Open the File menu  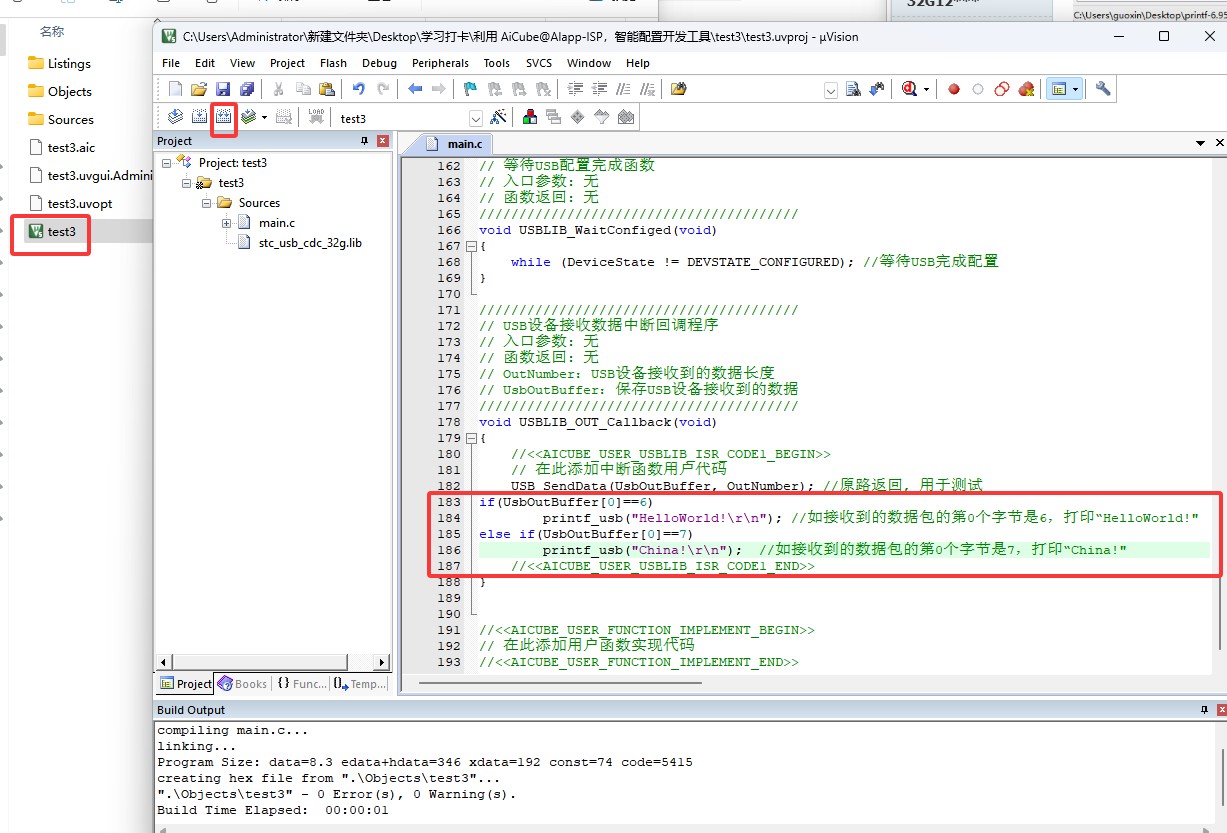171,63
